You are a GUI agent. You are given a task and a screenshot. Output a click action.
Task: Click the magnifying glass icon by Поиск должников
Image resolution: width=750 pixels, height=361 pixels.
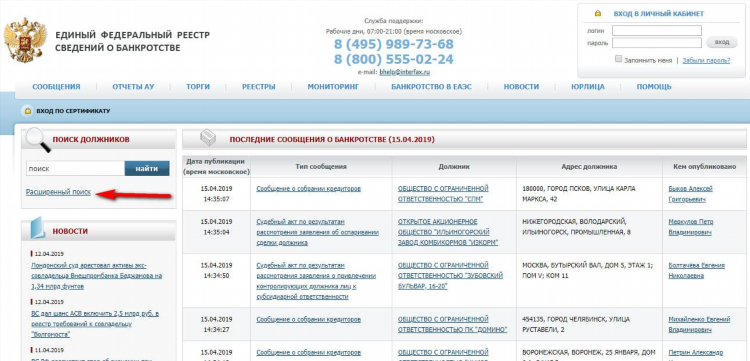pyautogui.click(x=37, y=140)
